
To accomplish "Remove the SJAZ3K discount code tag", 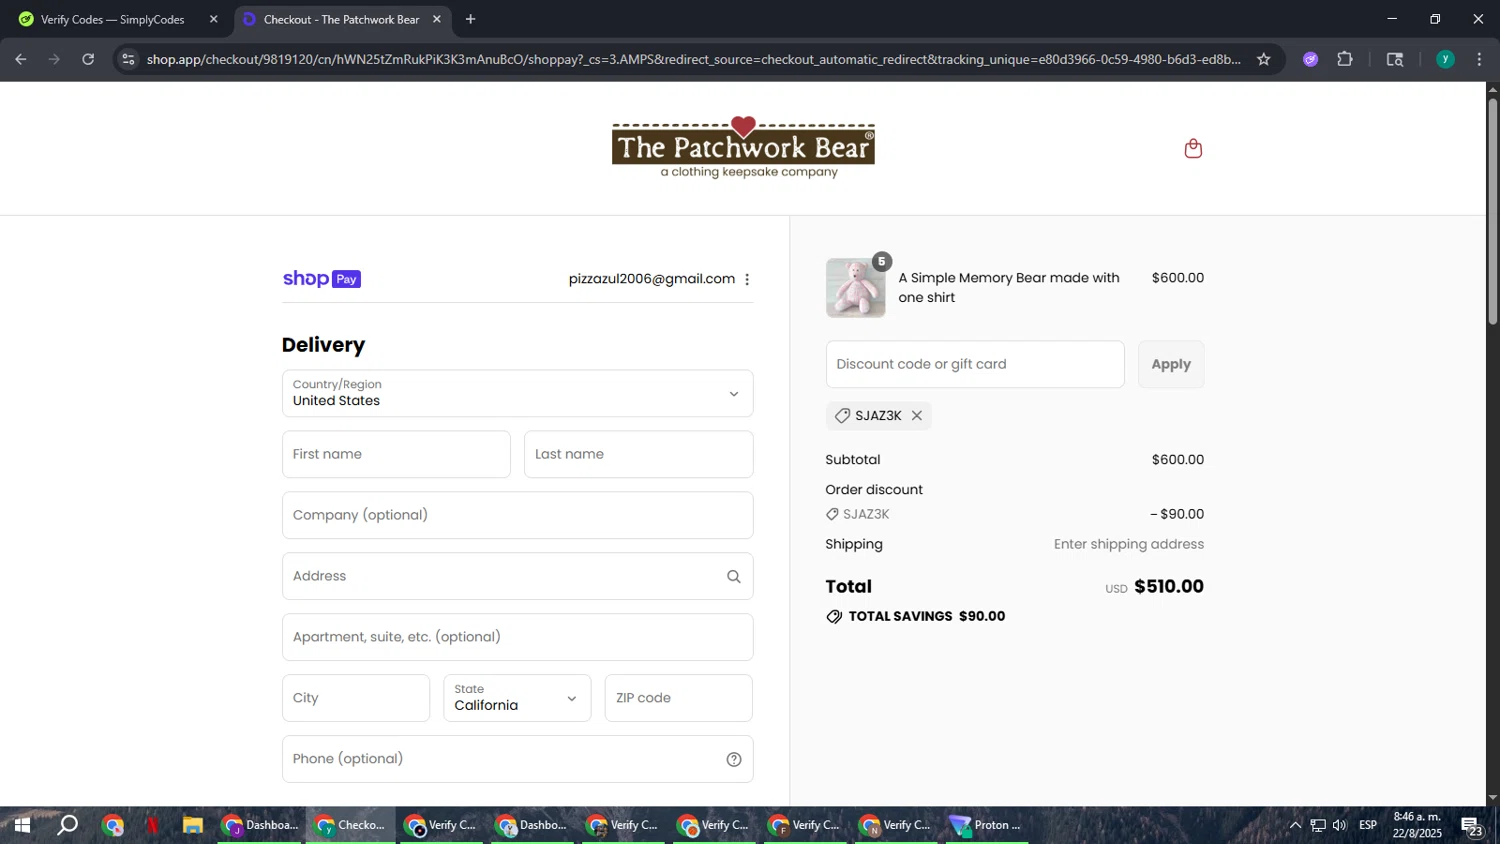I will pyautogui.click(x=916, y=415).
